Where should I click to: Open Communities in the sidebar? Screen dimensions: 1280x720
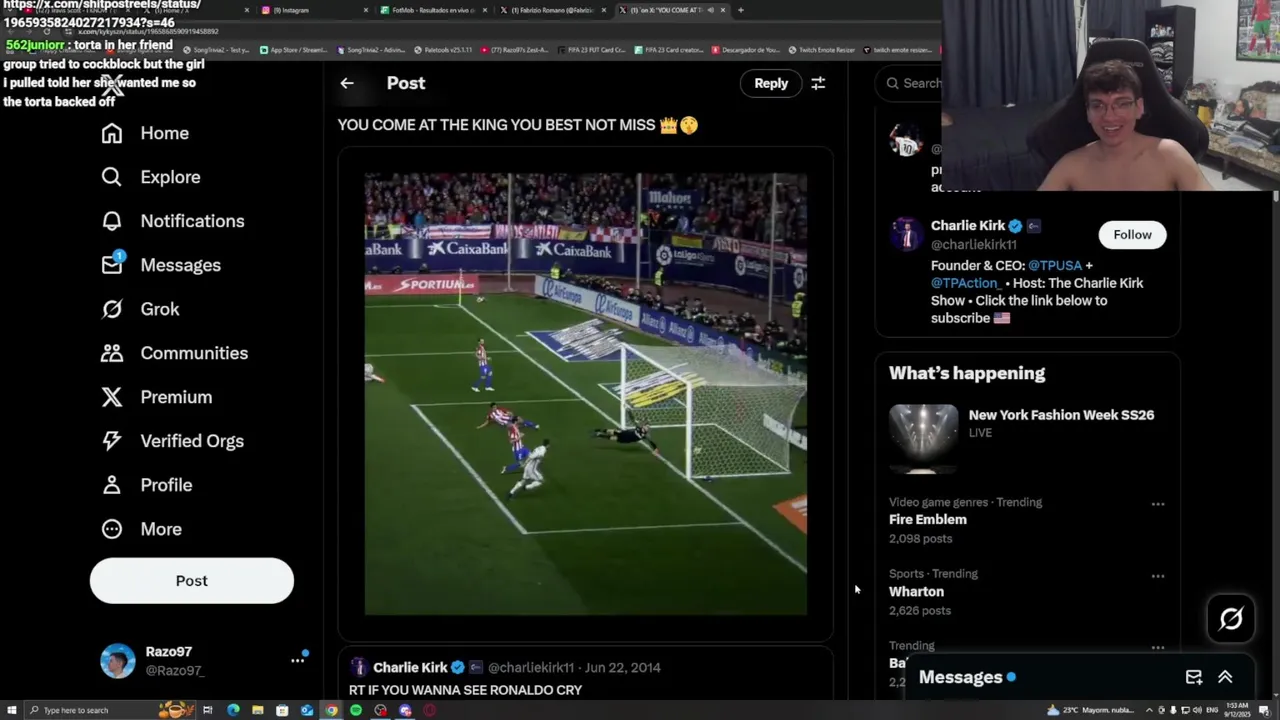pyautogui.click(x=174, y=353)
